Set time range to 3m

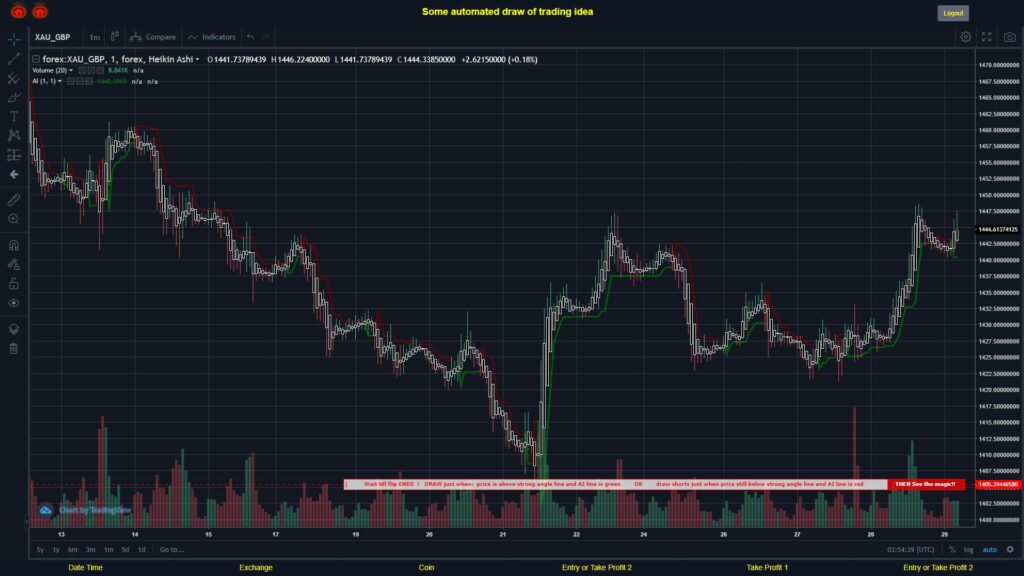point(90,550)
